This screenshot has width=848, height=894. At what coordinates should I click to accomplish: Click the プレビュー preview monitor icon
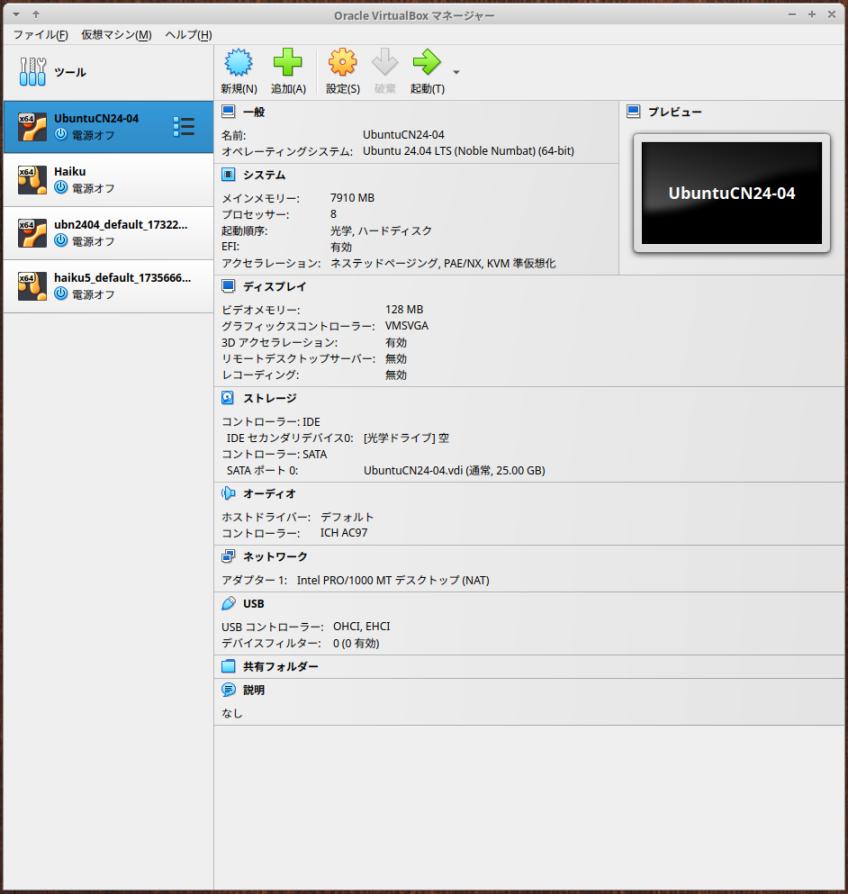633,111
